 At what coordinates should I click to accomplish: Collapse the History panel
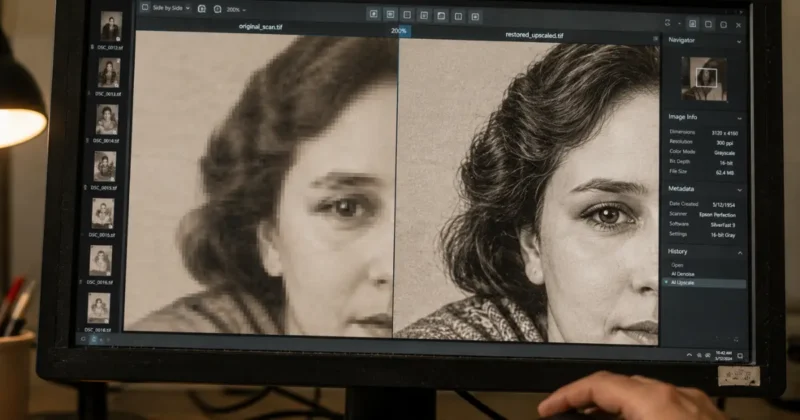click(740, 253)
